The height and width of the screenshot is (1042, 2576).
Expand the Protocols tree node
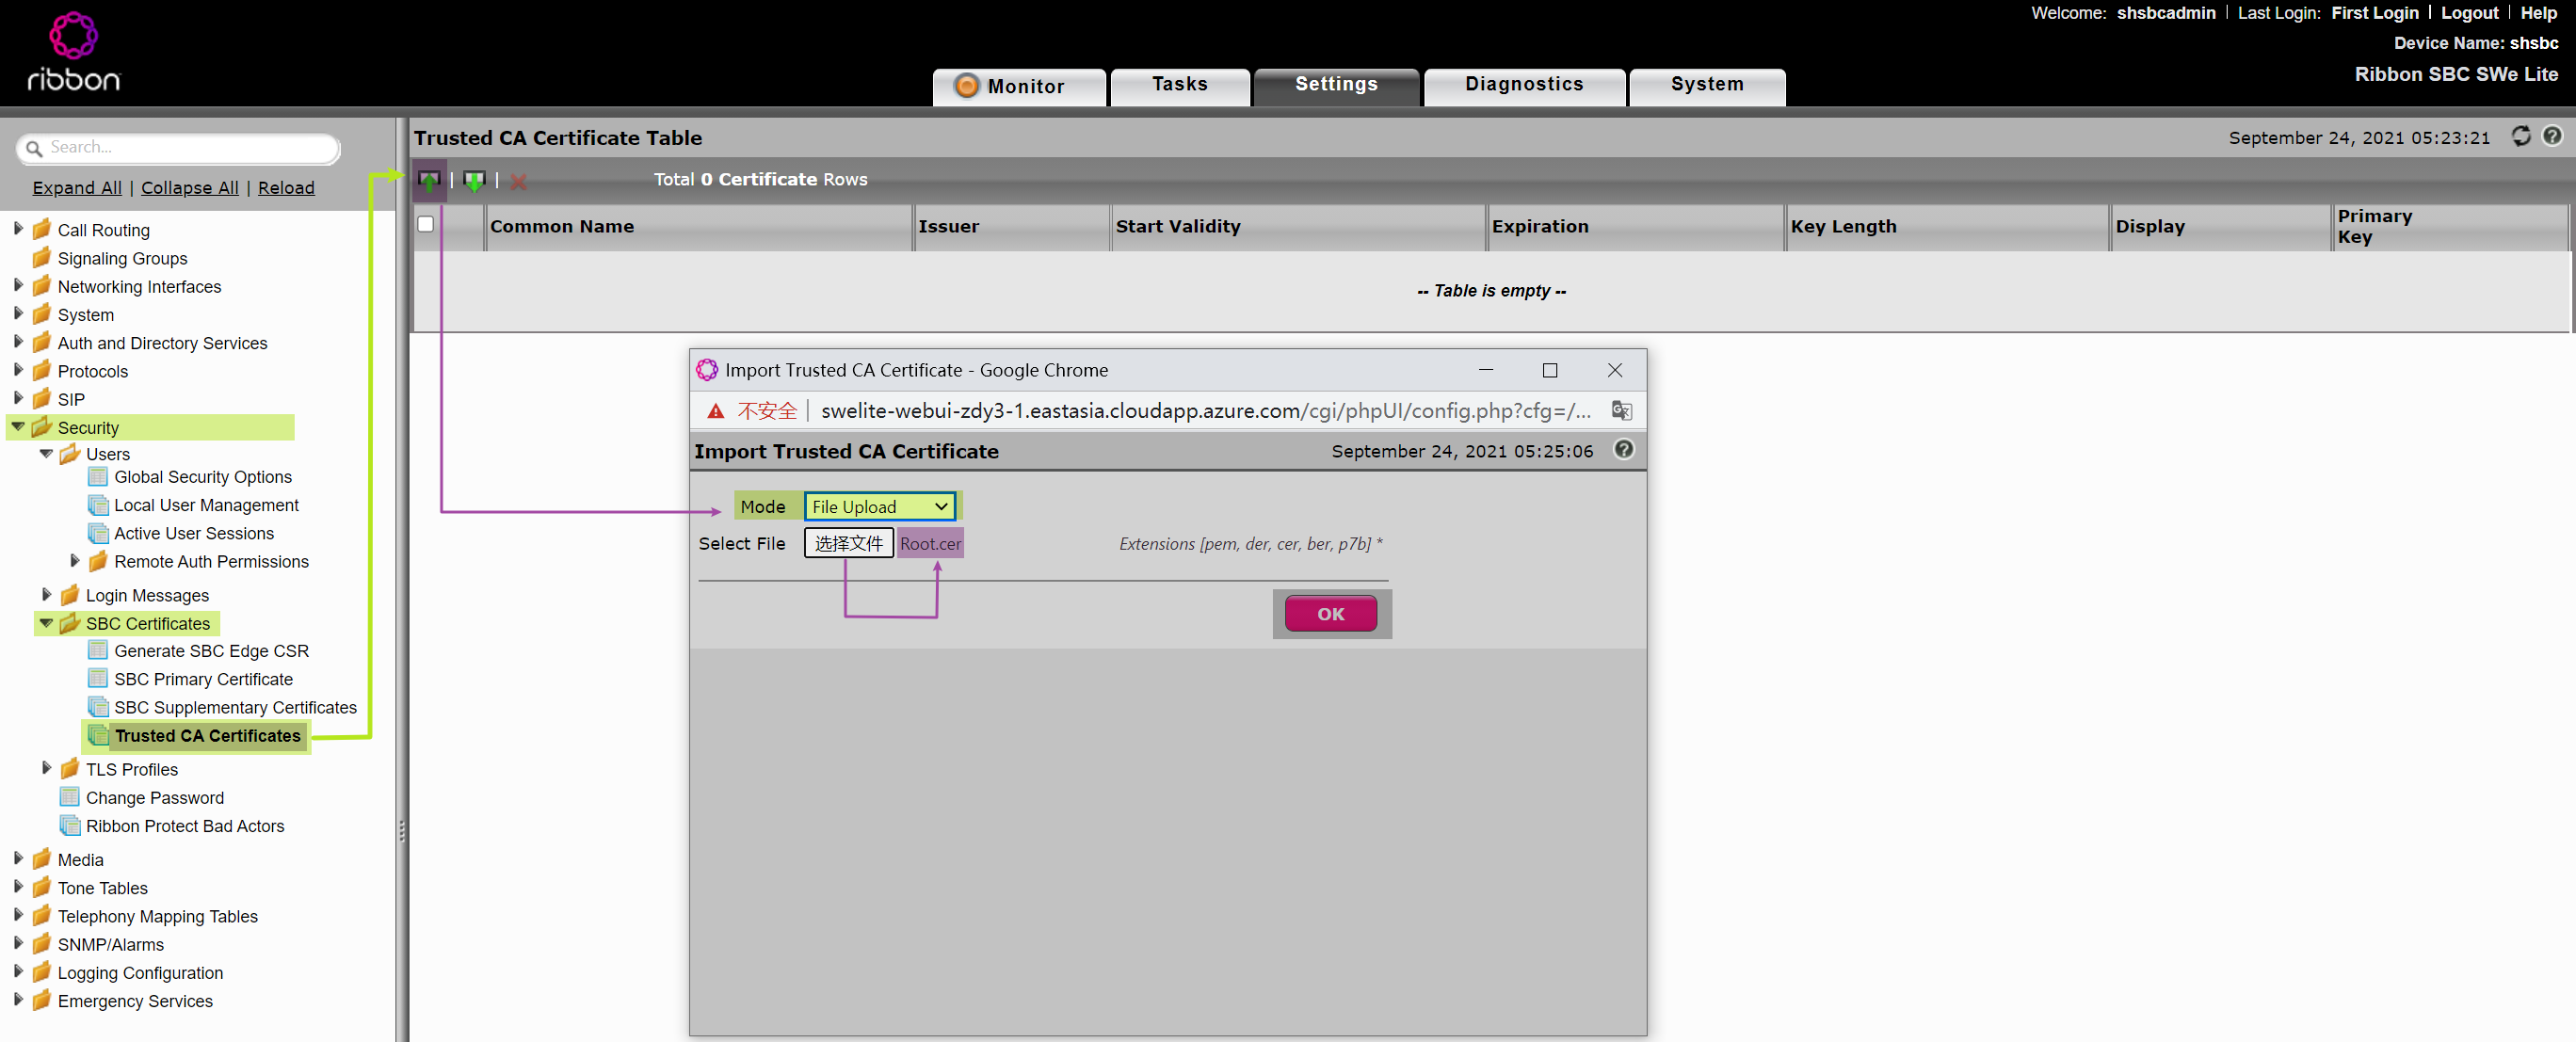point(17,370)
